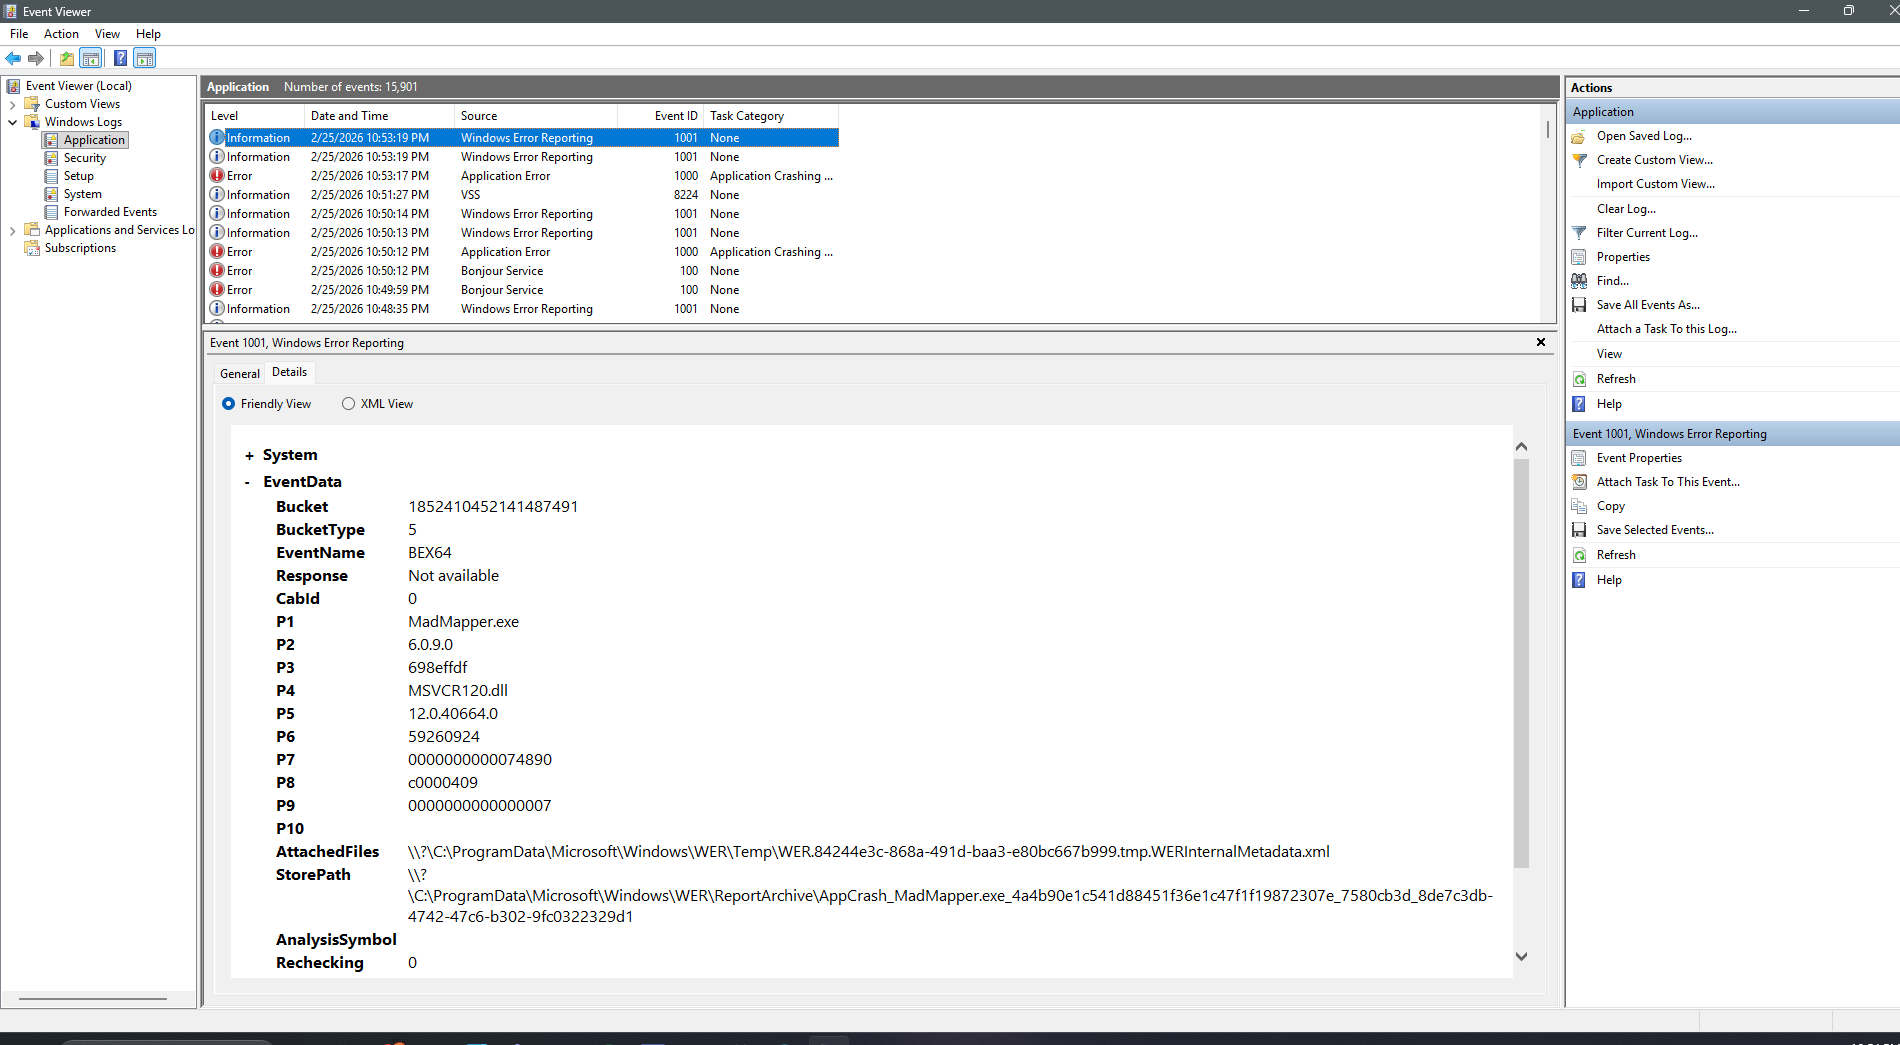Screen dimensions: 1900x1045
Task: Expand Applications and Services Logs
Action: (x=12, y=229)
